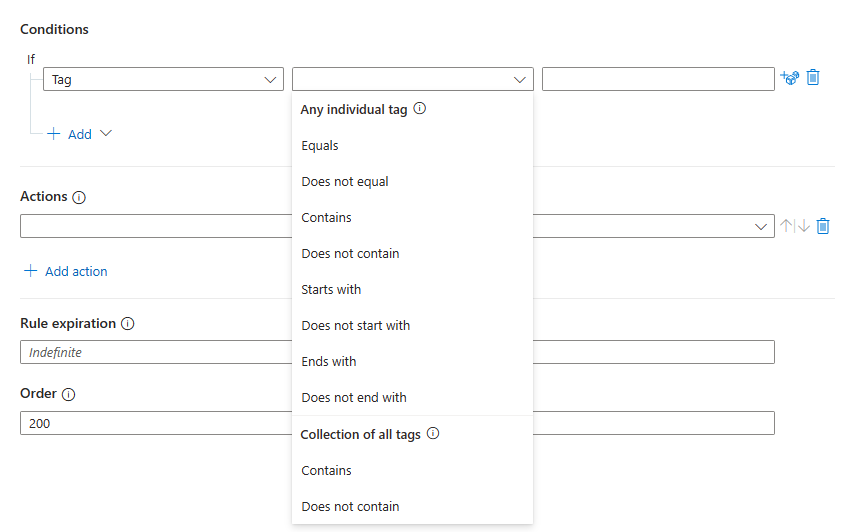Move the action down with arrow
The width and height of the screenshot is (855, 532).
pyautogui.click(x=803, y=226)
